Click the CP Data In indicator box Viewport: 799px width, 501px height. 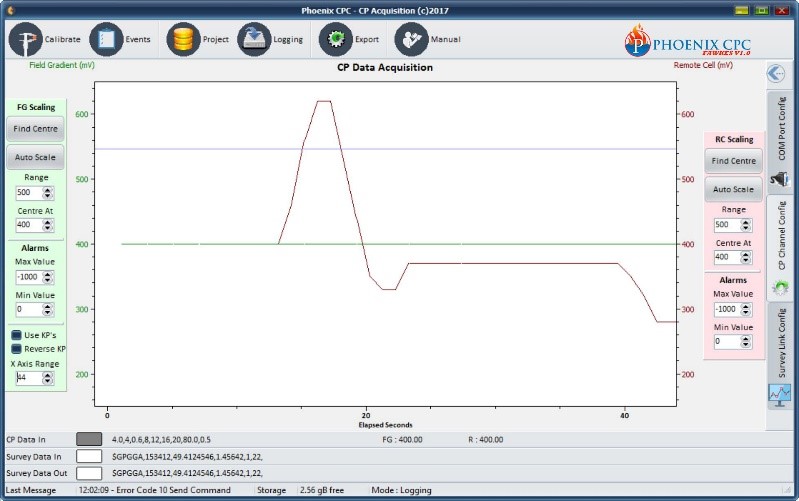coord(90,439)
